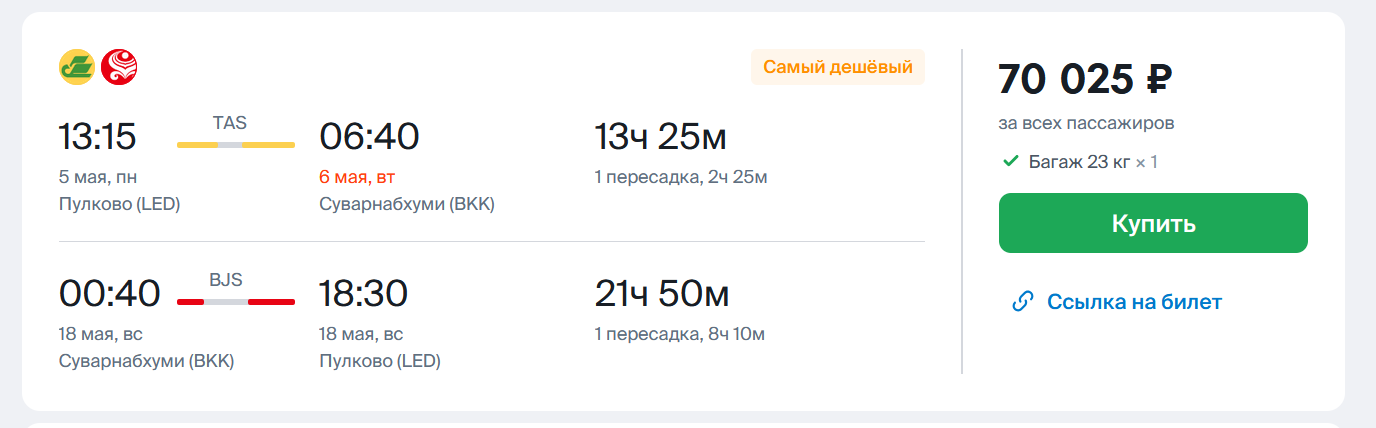Click the yellow TAS layover route line
Image resolution: width=1376 pixels, height=428 pixels.
(x=236, y=145)
